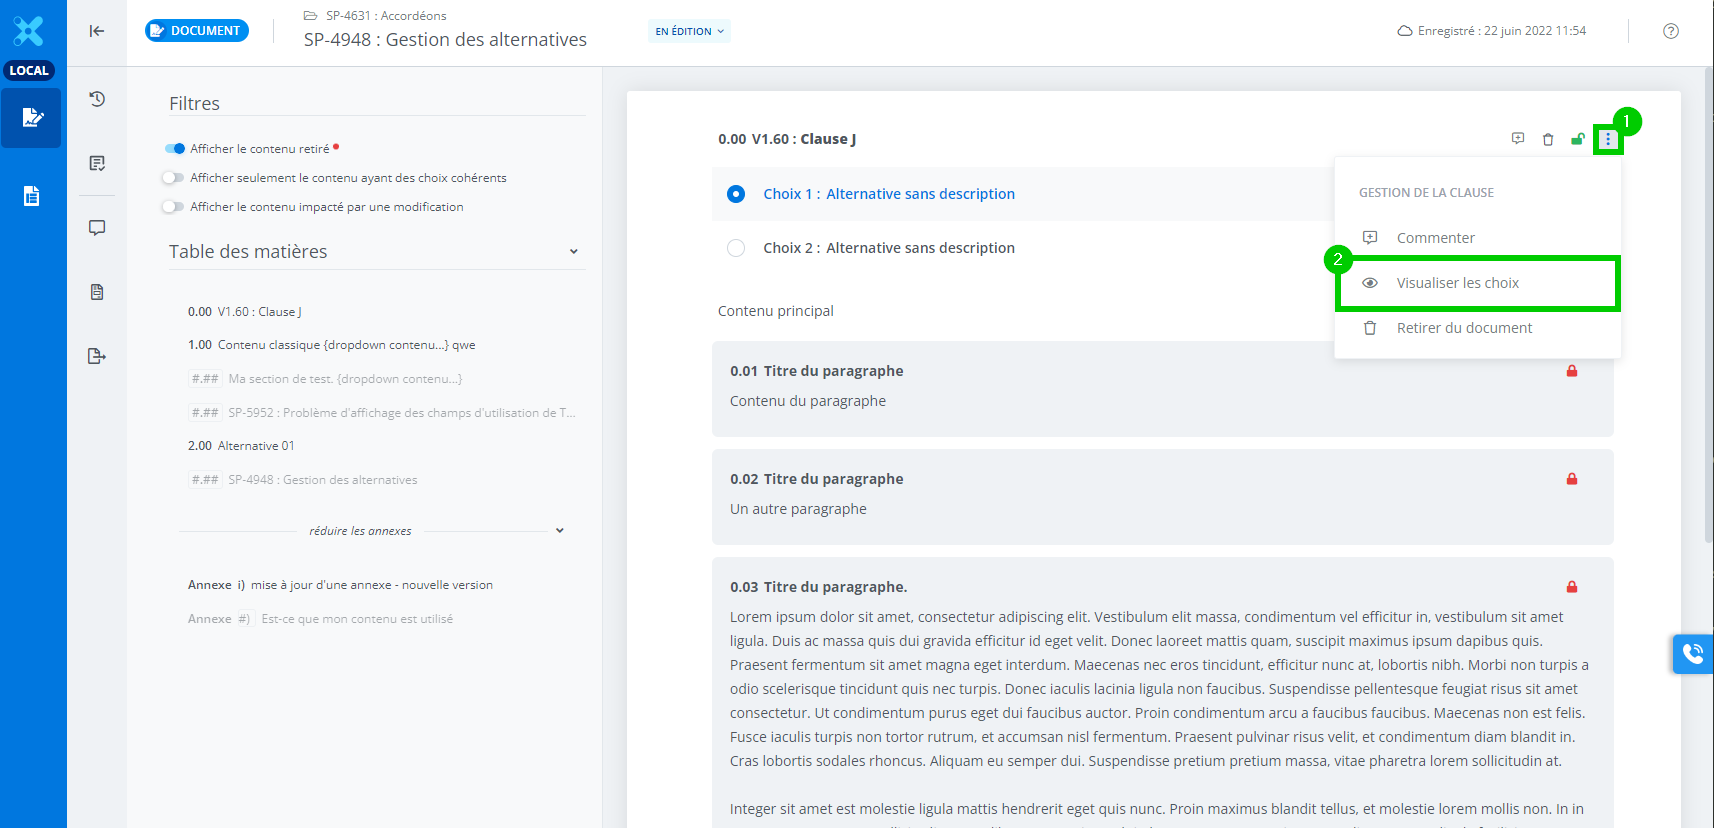The image size is (1714, 828).
Task: Click the DOCUMENT badge button
Action: (197, 31)
